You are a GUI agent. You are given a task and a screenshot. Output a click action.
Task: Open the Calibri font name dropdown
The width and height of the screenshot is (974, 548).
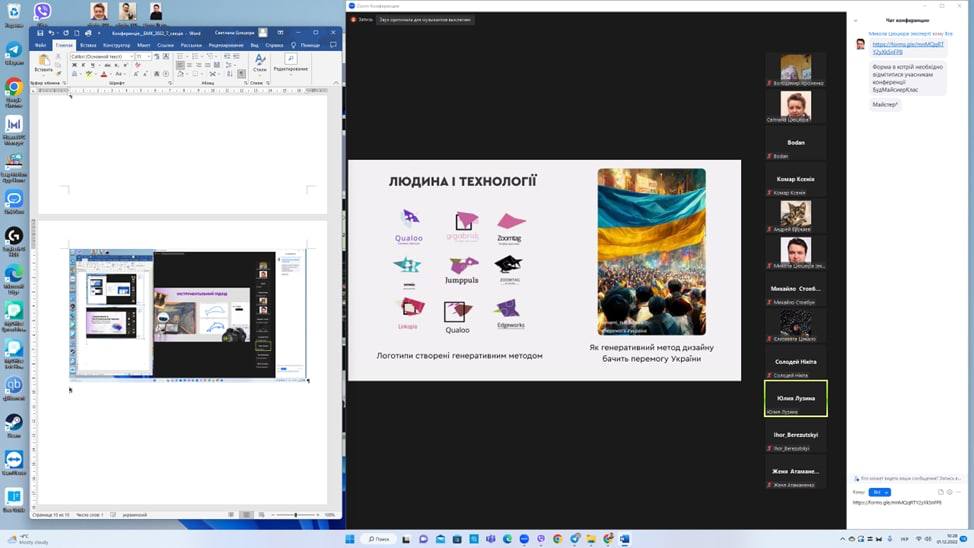tap(132, 57)
